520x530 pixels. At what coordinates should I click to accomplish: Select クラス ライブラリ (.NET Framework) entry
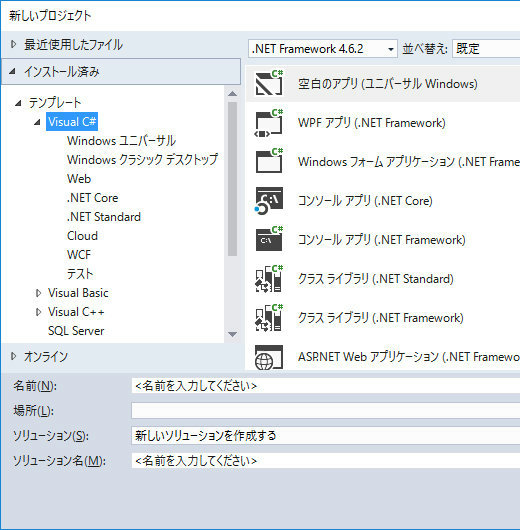point(383,317)
